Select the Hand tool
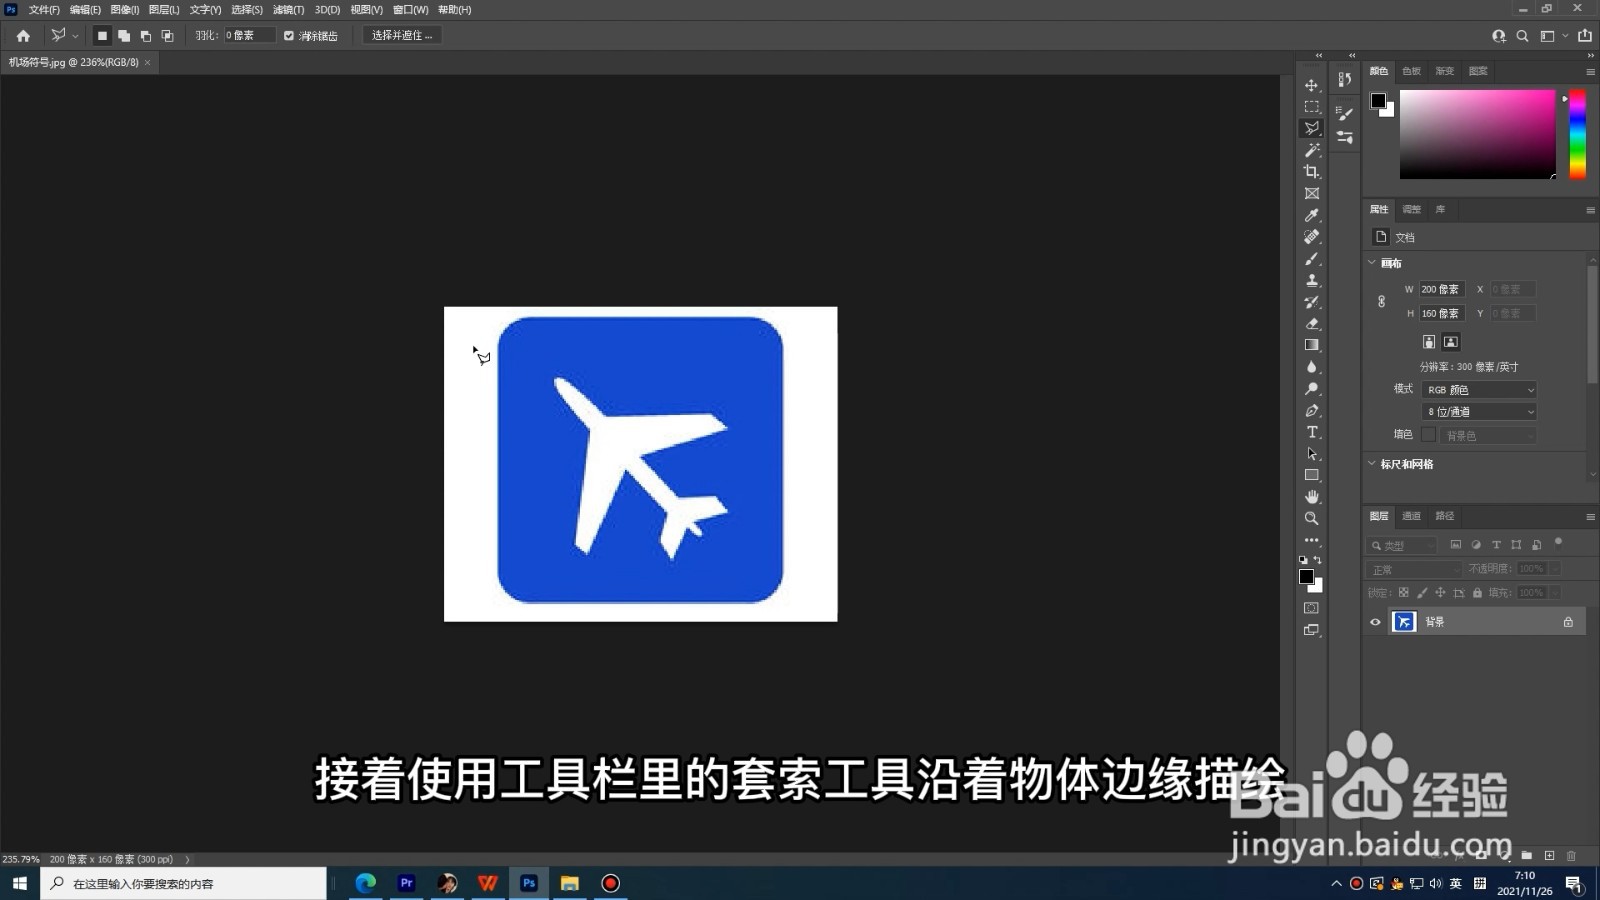 (1311, 497)
